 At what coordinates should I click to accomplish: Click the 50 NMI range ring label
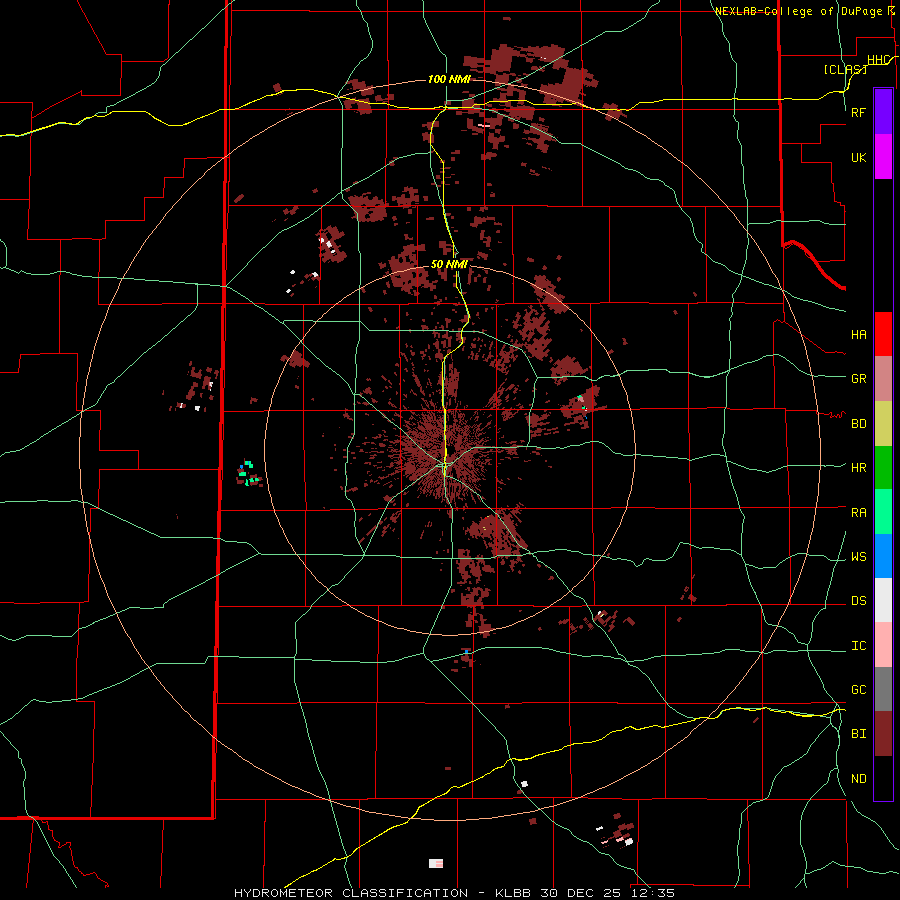(449, 264)
